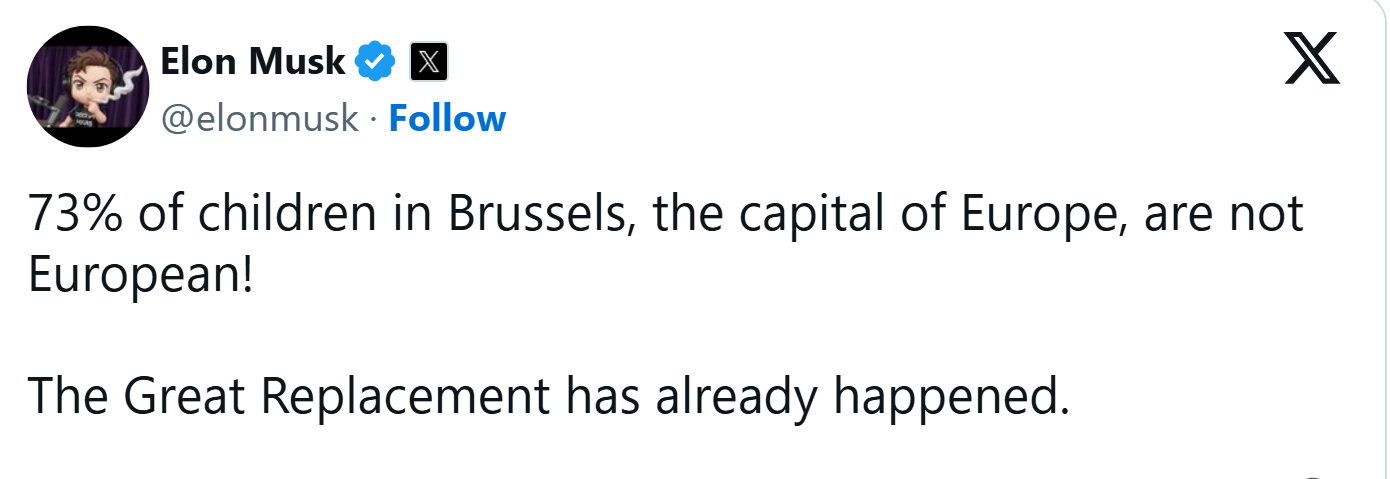Screen dimensions: 1390x479
Task: Click the dot separator before Follow
Action: pos(373,118)
